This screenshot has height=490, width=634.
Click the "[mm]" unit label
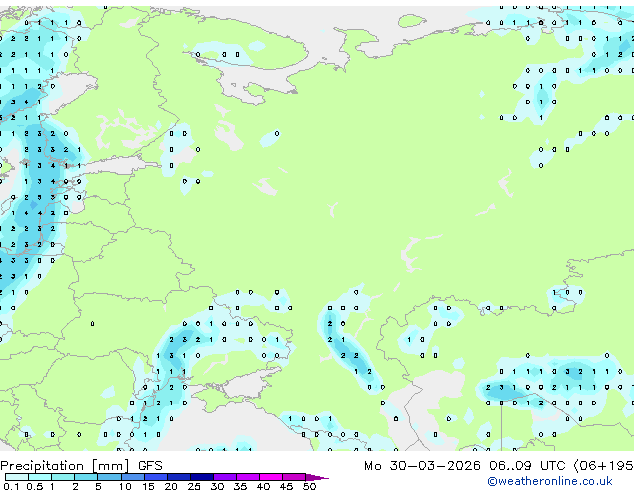tap(111, 466)
